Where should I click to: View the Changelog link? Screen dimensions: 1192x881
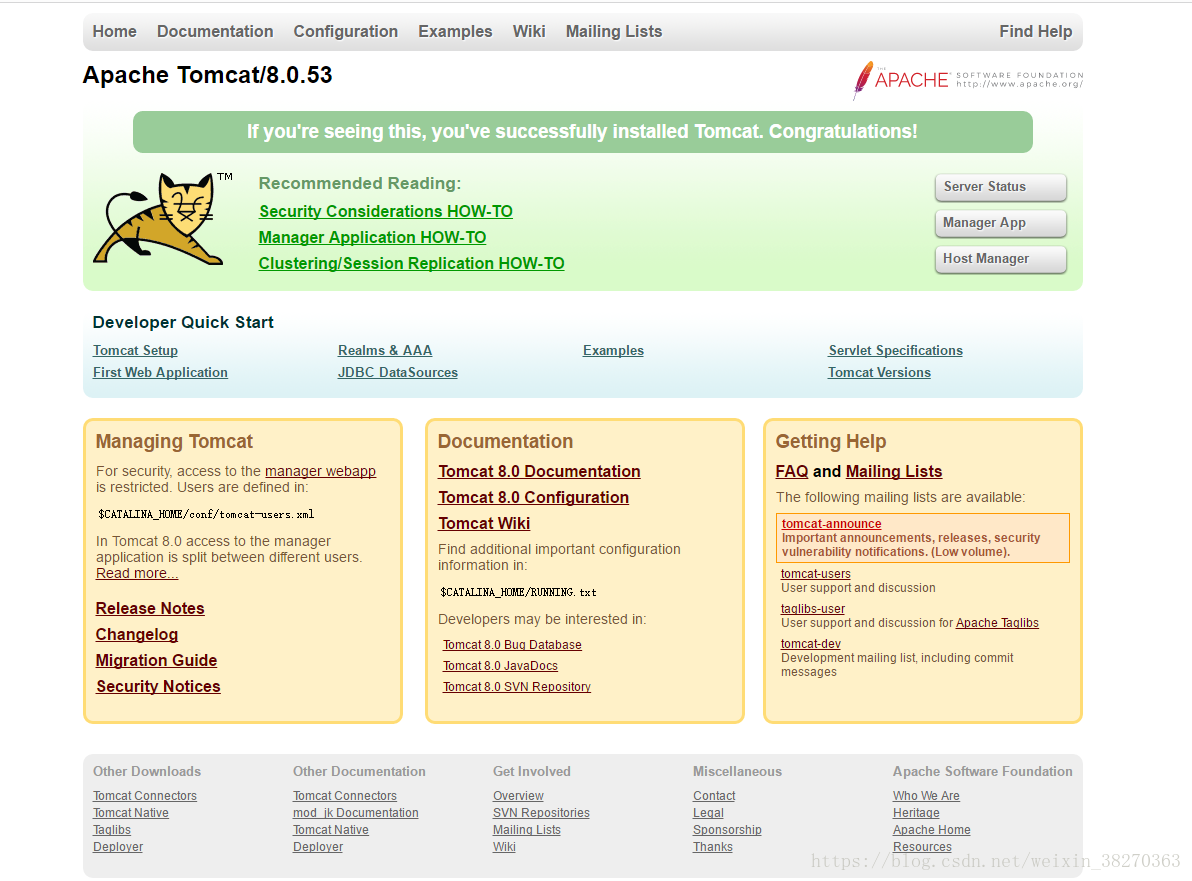[x=137, y=634]
